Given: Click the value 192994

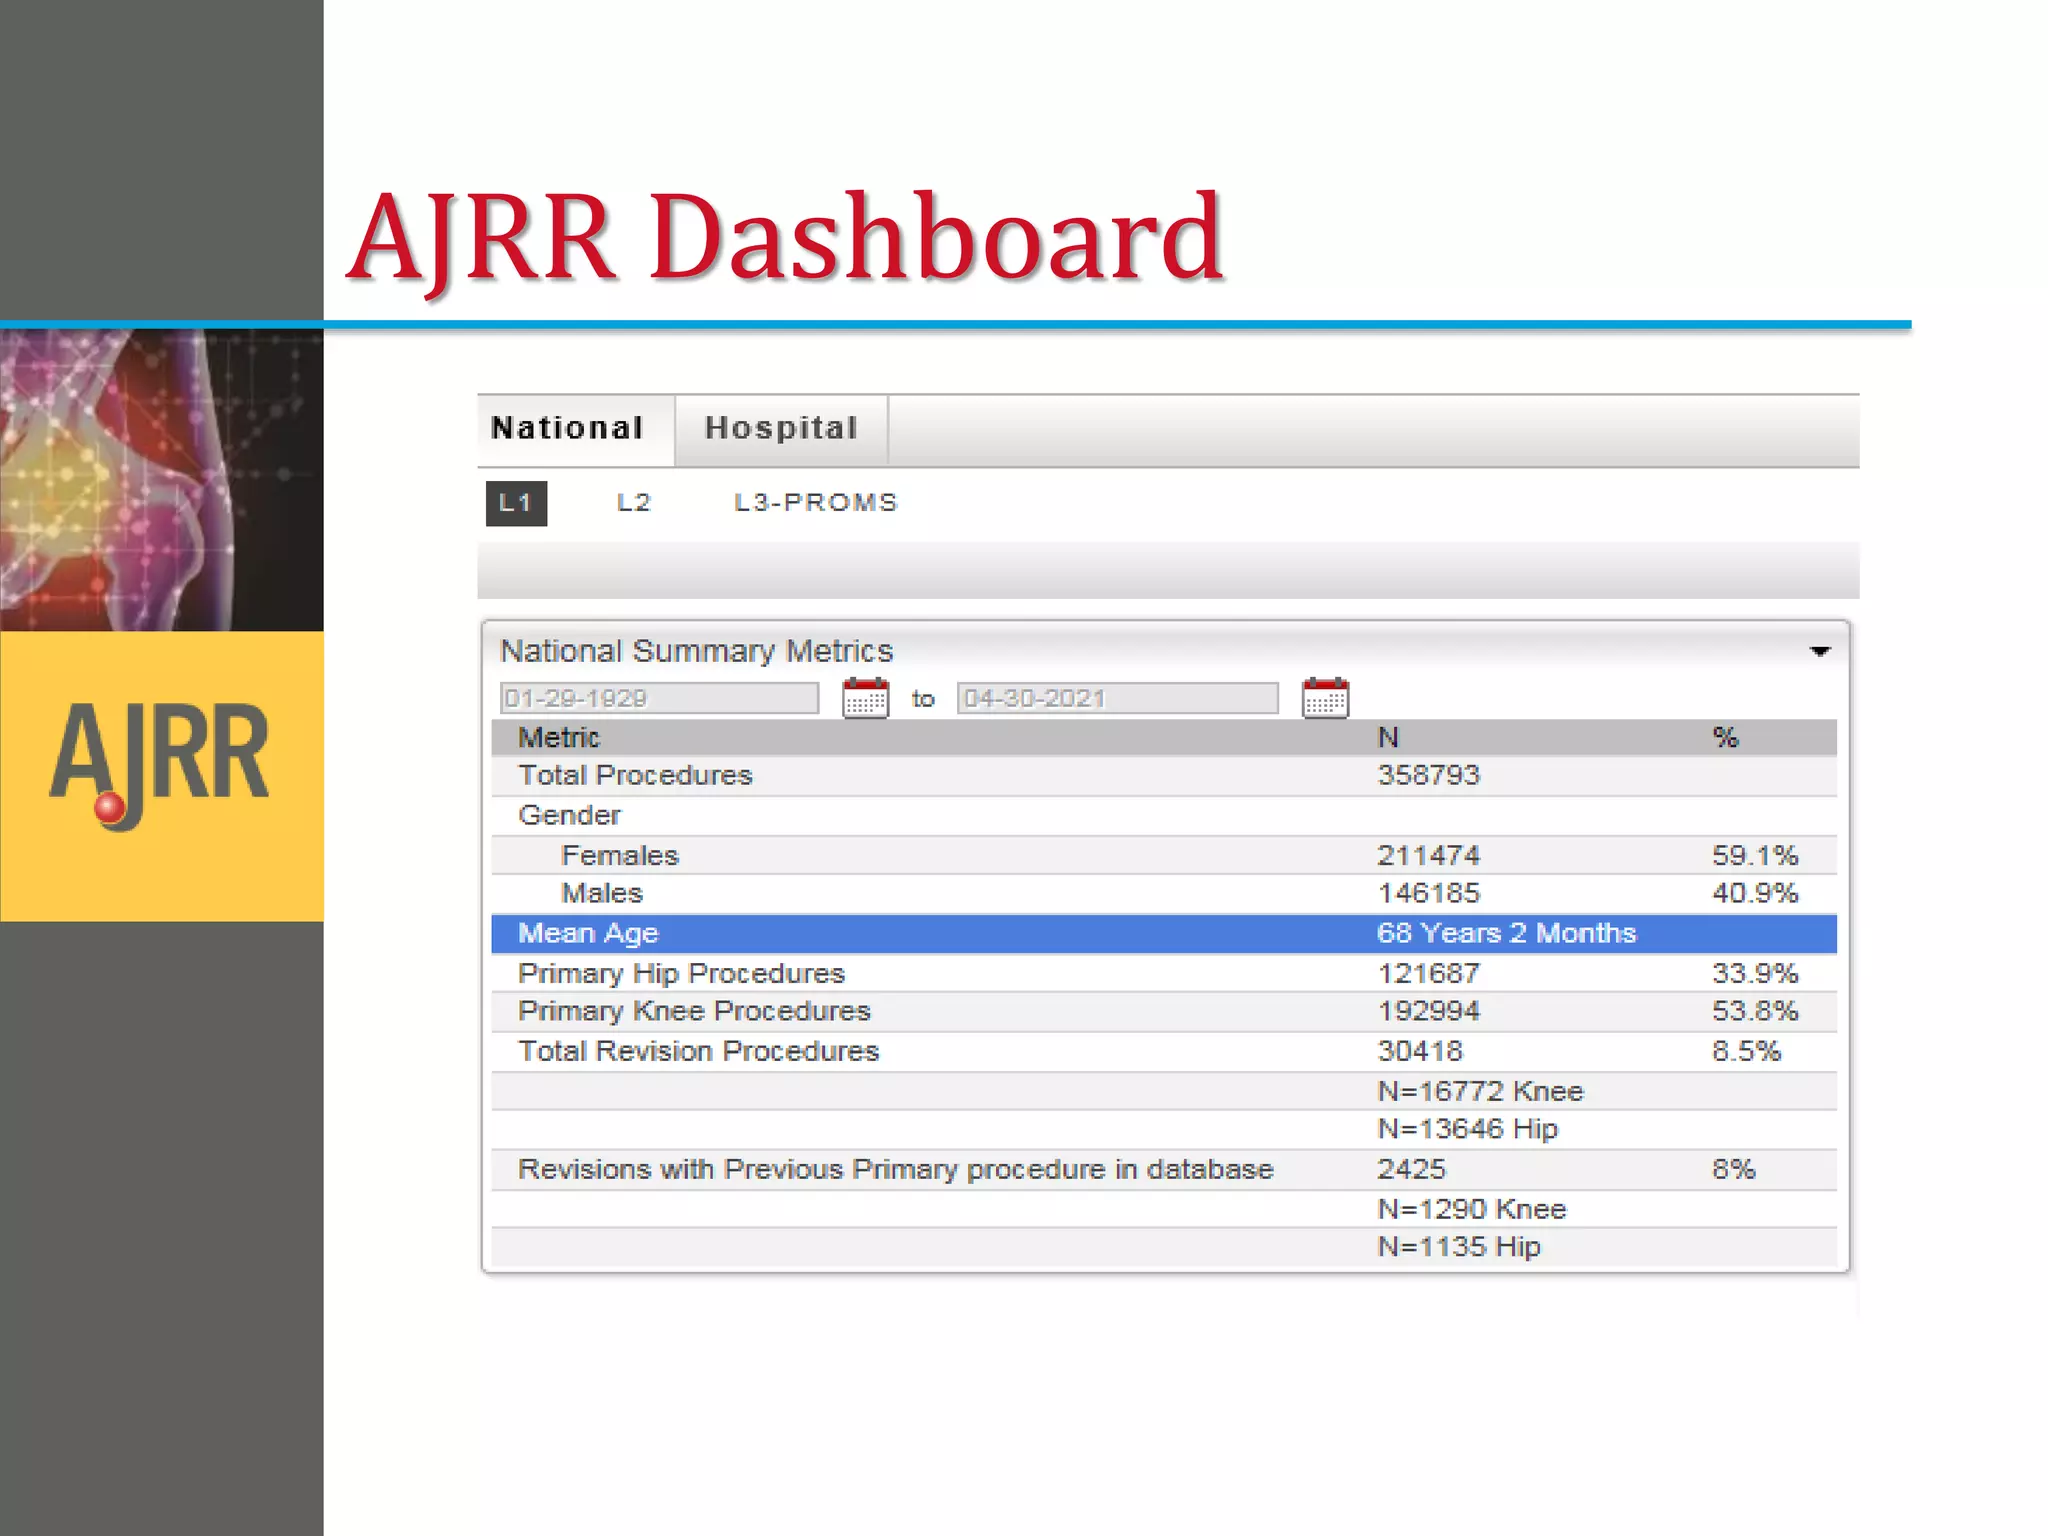Looking at the screenshot, I should click(x=1428, y=1011).
